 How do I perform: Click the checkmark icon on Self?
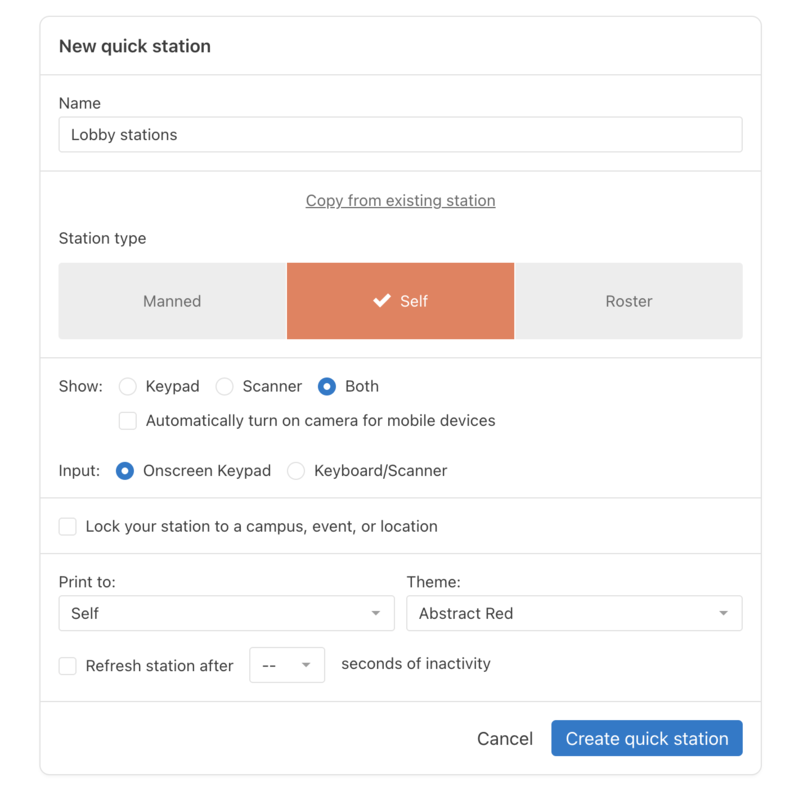(381, 301)
